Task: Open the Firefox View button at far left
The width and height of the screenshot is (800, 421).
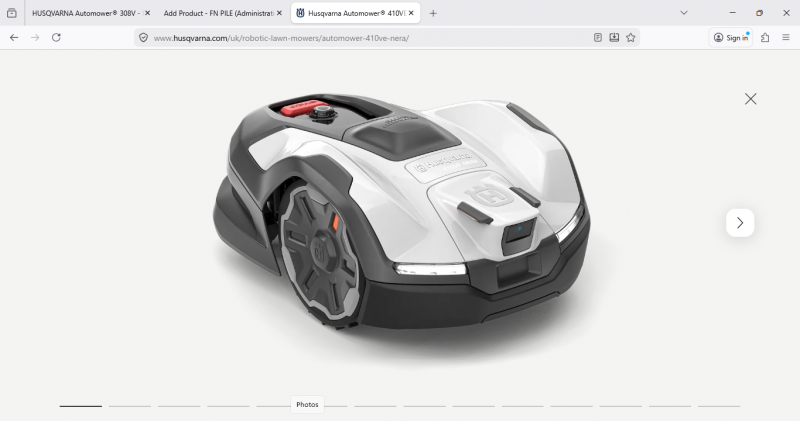Action: point(12,13)
